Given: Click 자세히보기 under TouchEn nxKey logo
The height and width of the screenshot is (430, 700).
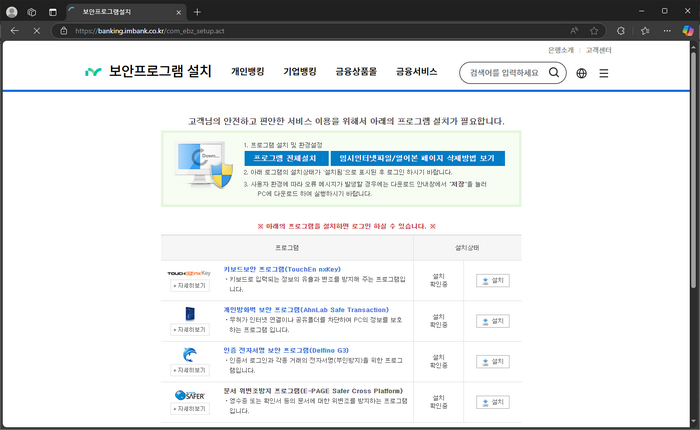Looking at the screenshot, I should [x=190, y=285].
